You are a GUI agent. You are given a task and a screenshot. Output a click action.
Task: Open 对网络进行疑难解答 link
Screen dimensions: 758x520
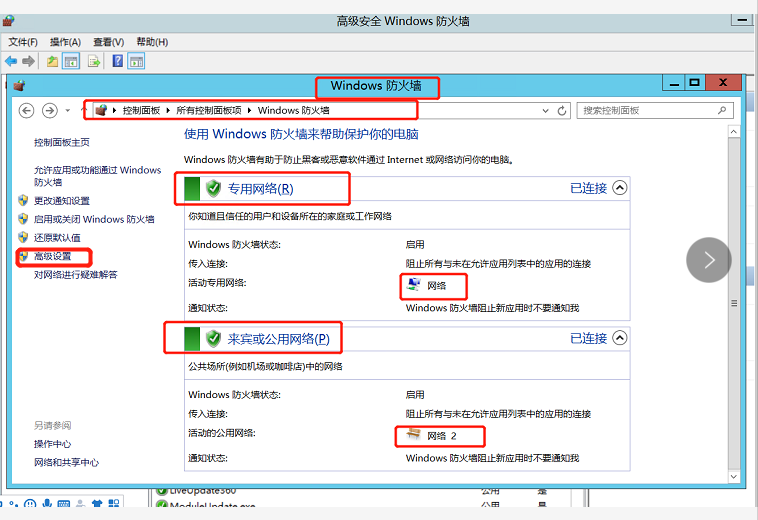75,274
